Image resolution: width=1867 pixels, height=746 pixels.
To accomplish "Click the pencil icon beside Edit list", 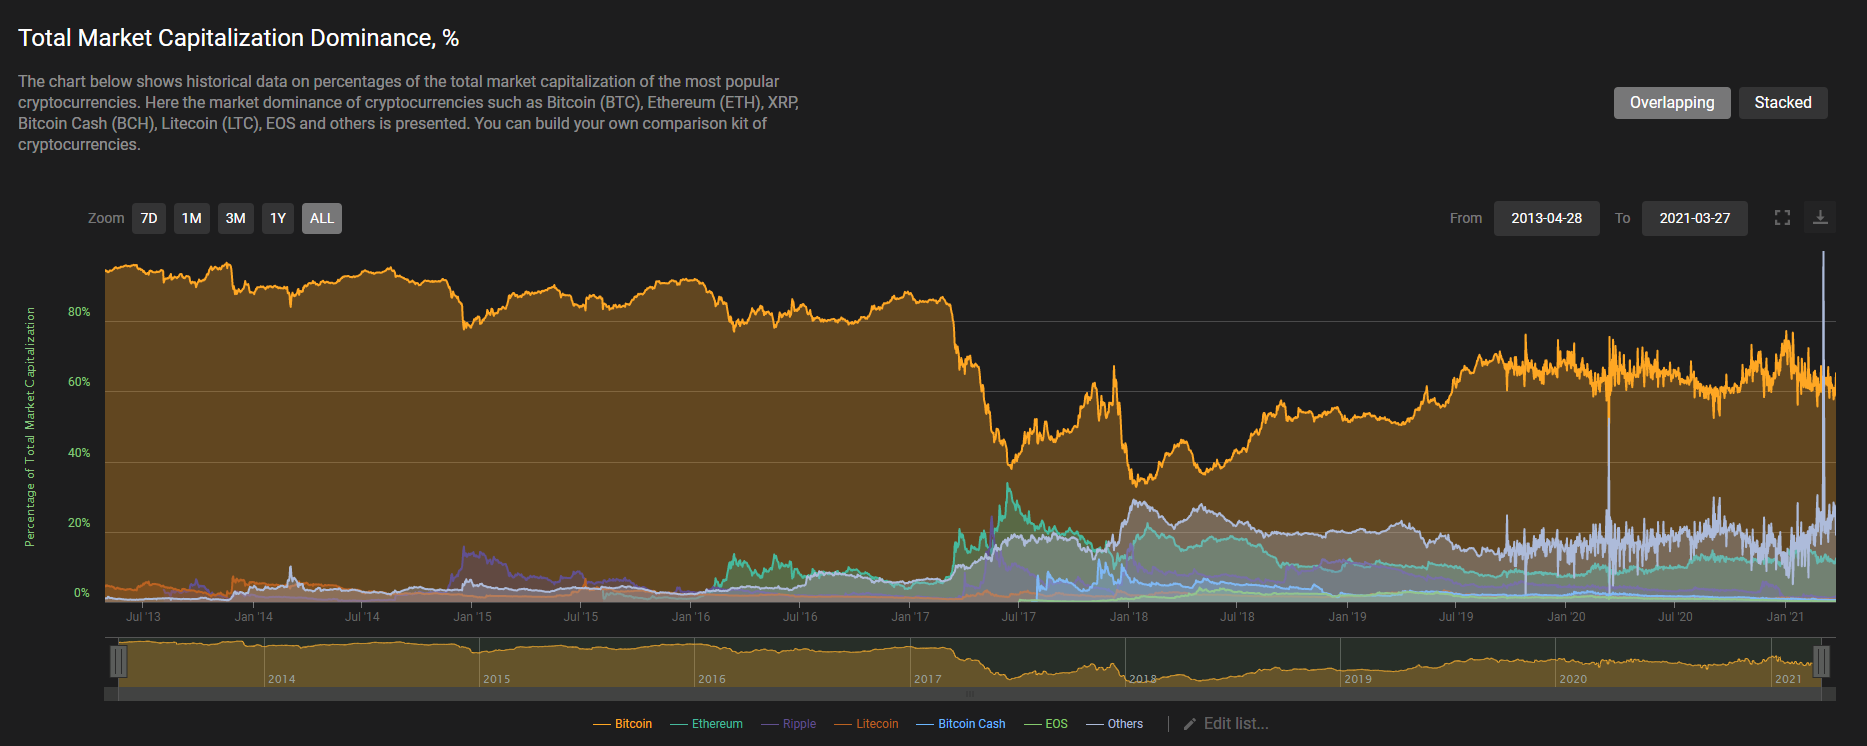I will (x=1190, y=724).
